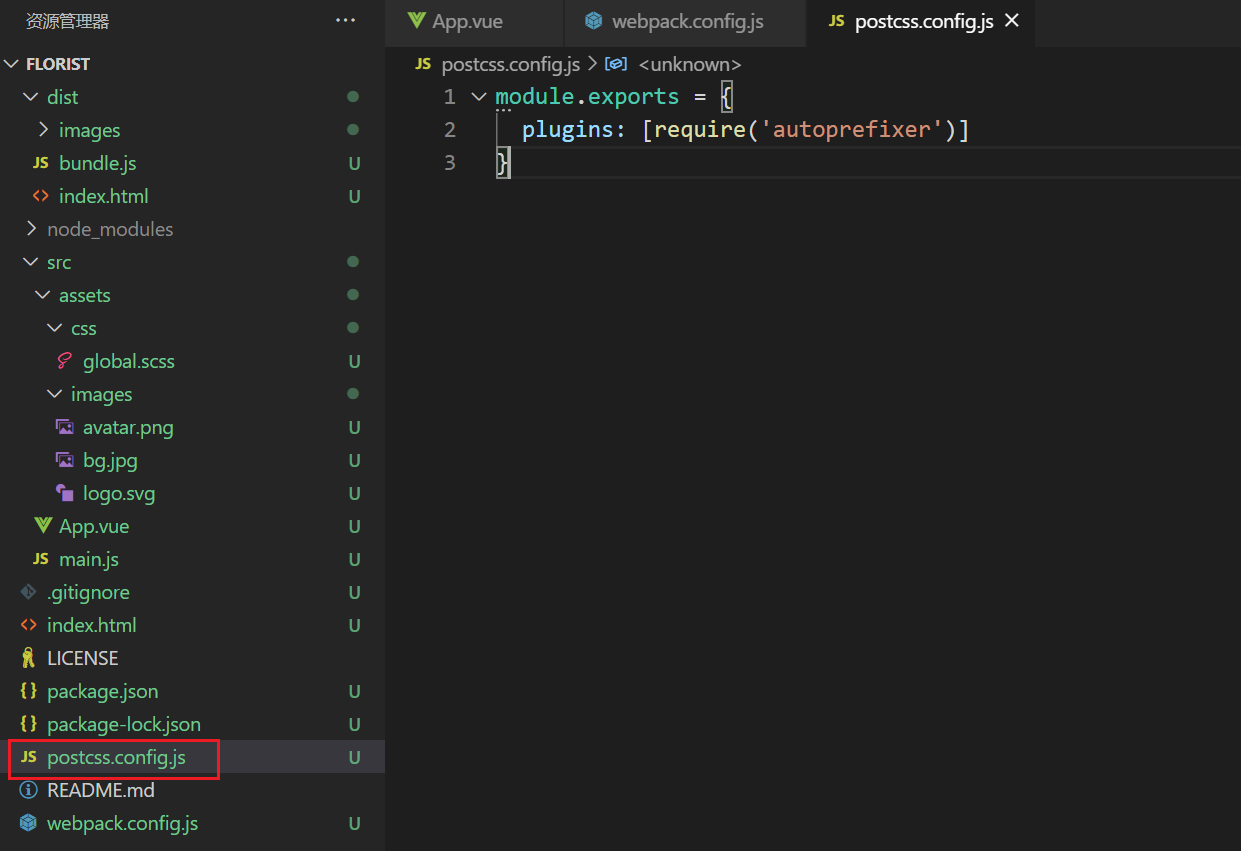Click line number 2 in the gutter
This screenshot has height=851, width=1241.
449,130
